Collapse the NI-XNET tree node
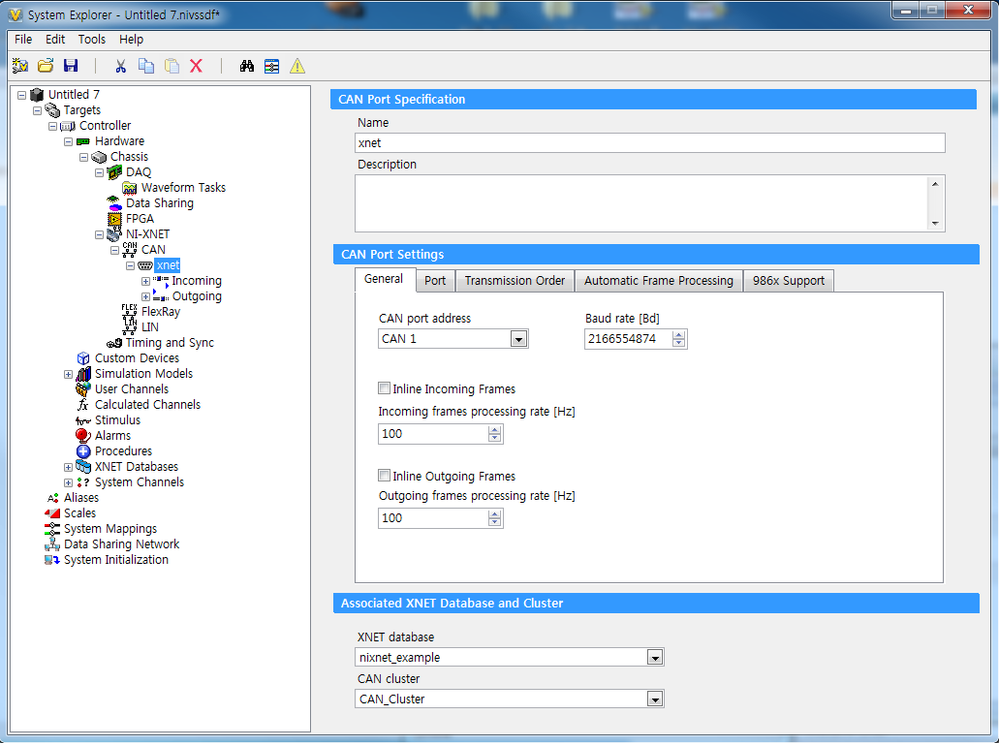 99,234
